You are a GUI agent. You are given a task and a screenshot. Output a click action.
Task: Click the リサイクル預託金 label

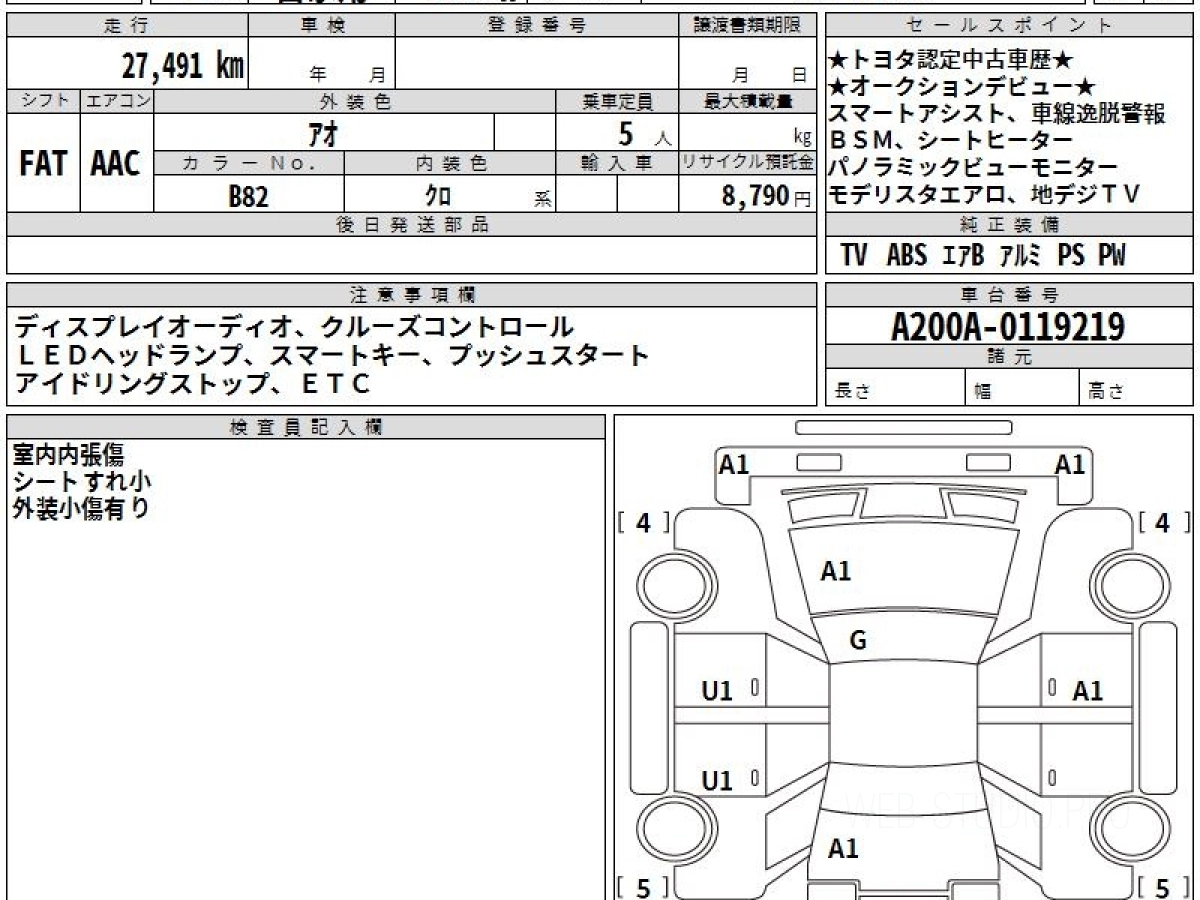pos(747,163)
